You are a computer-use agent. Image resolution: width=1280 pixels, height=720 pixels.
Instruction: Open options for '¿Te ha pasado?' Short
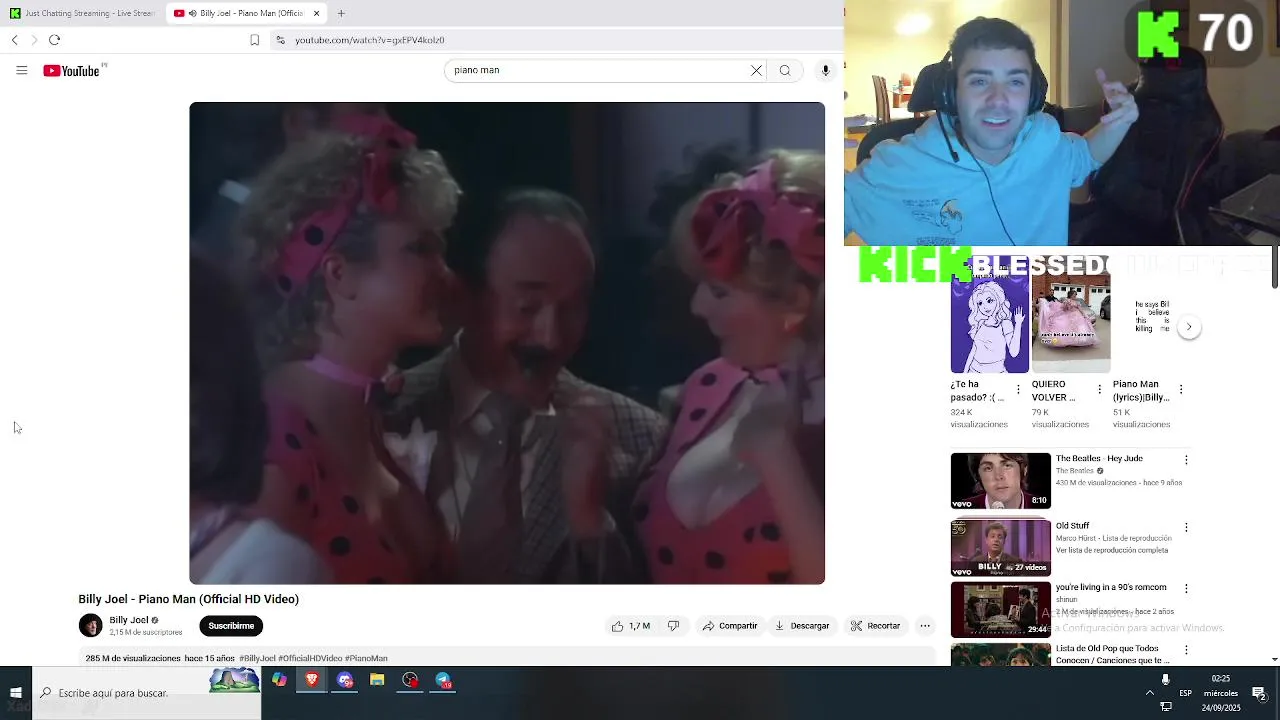coord(1018,389)
